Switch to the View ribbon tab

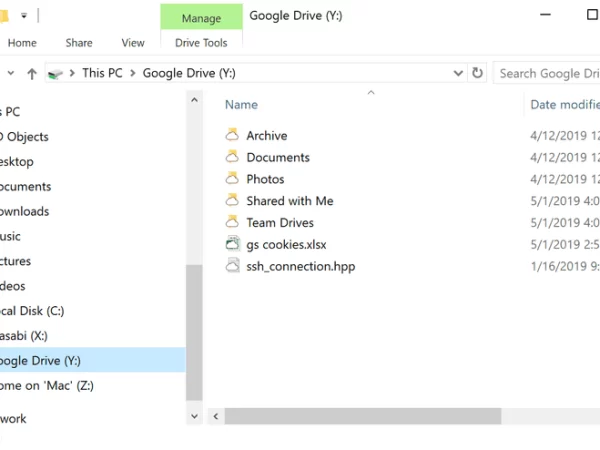point(133,43)
